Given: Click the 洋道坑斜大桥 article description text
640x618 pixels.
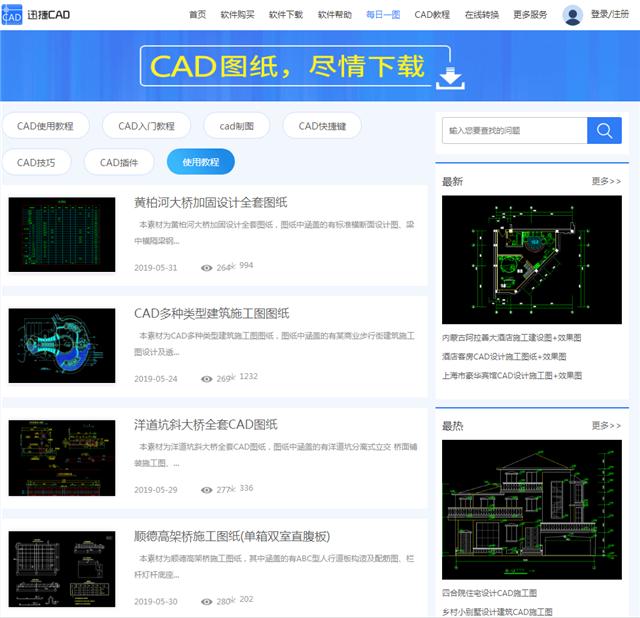Looking at the screenshot, I should tap(276, 455).
